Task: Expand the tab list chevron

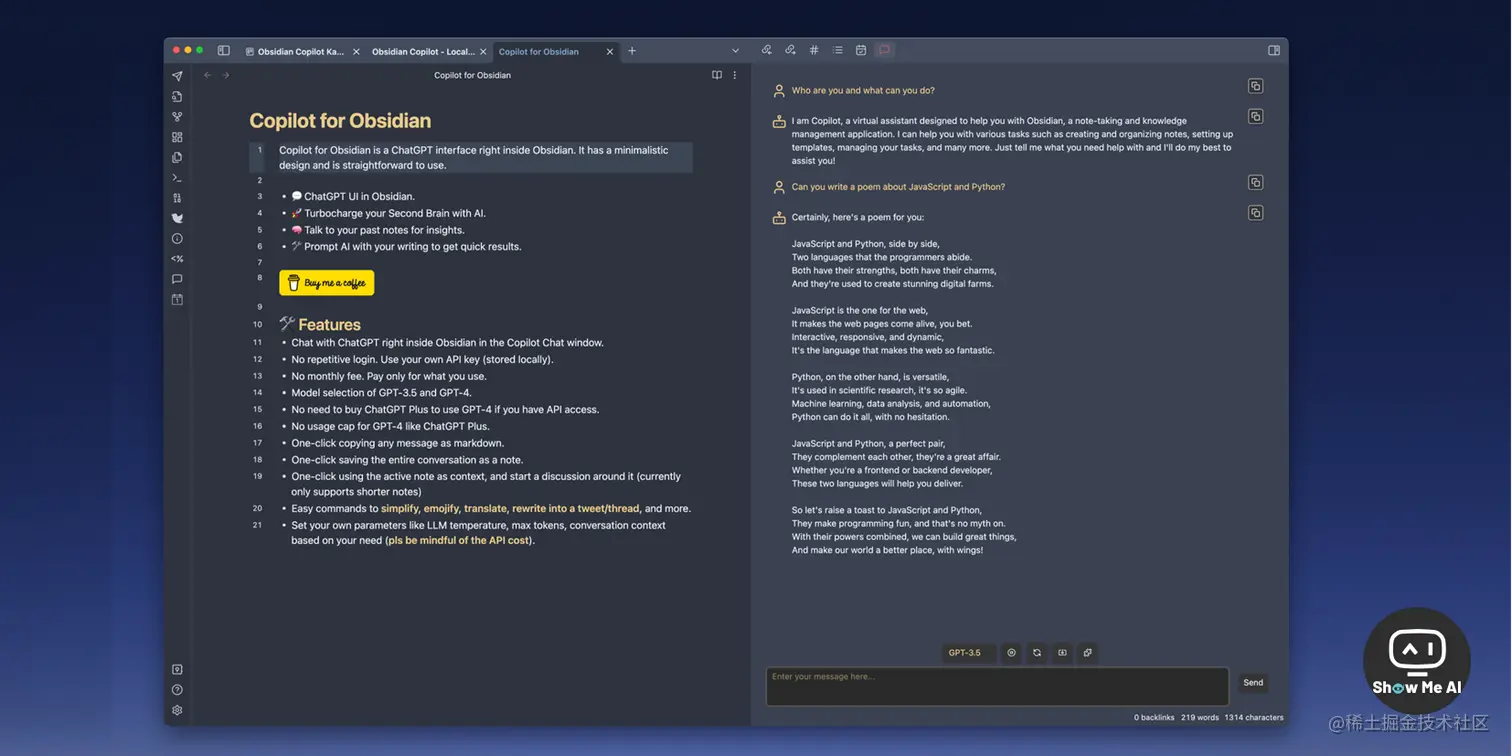Action: point(736,51)
